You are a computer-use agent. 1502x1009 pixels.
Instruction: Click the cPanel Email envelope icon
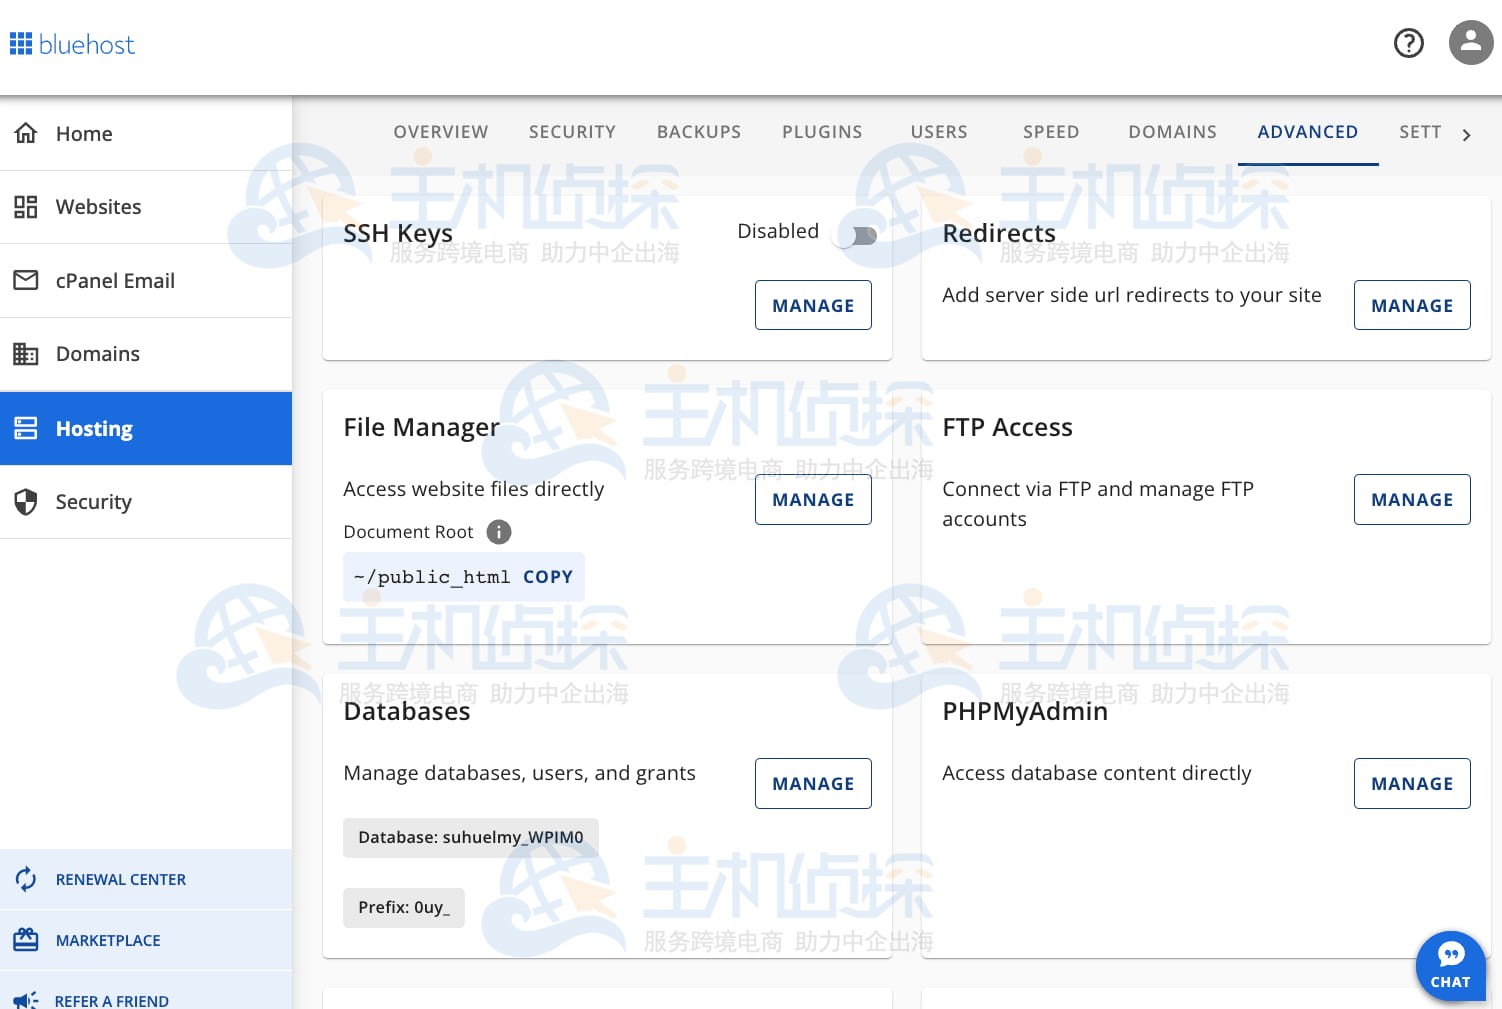click(26, 280)
